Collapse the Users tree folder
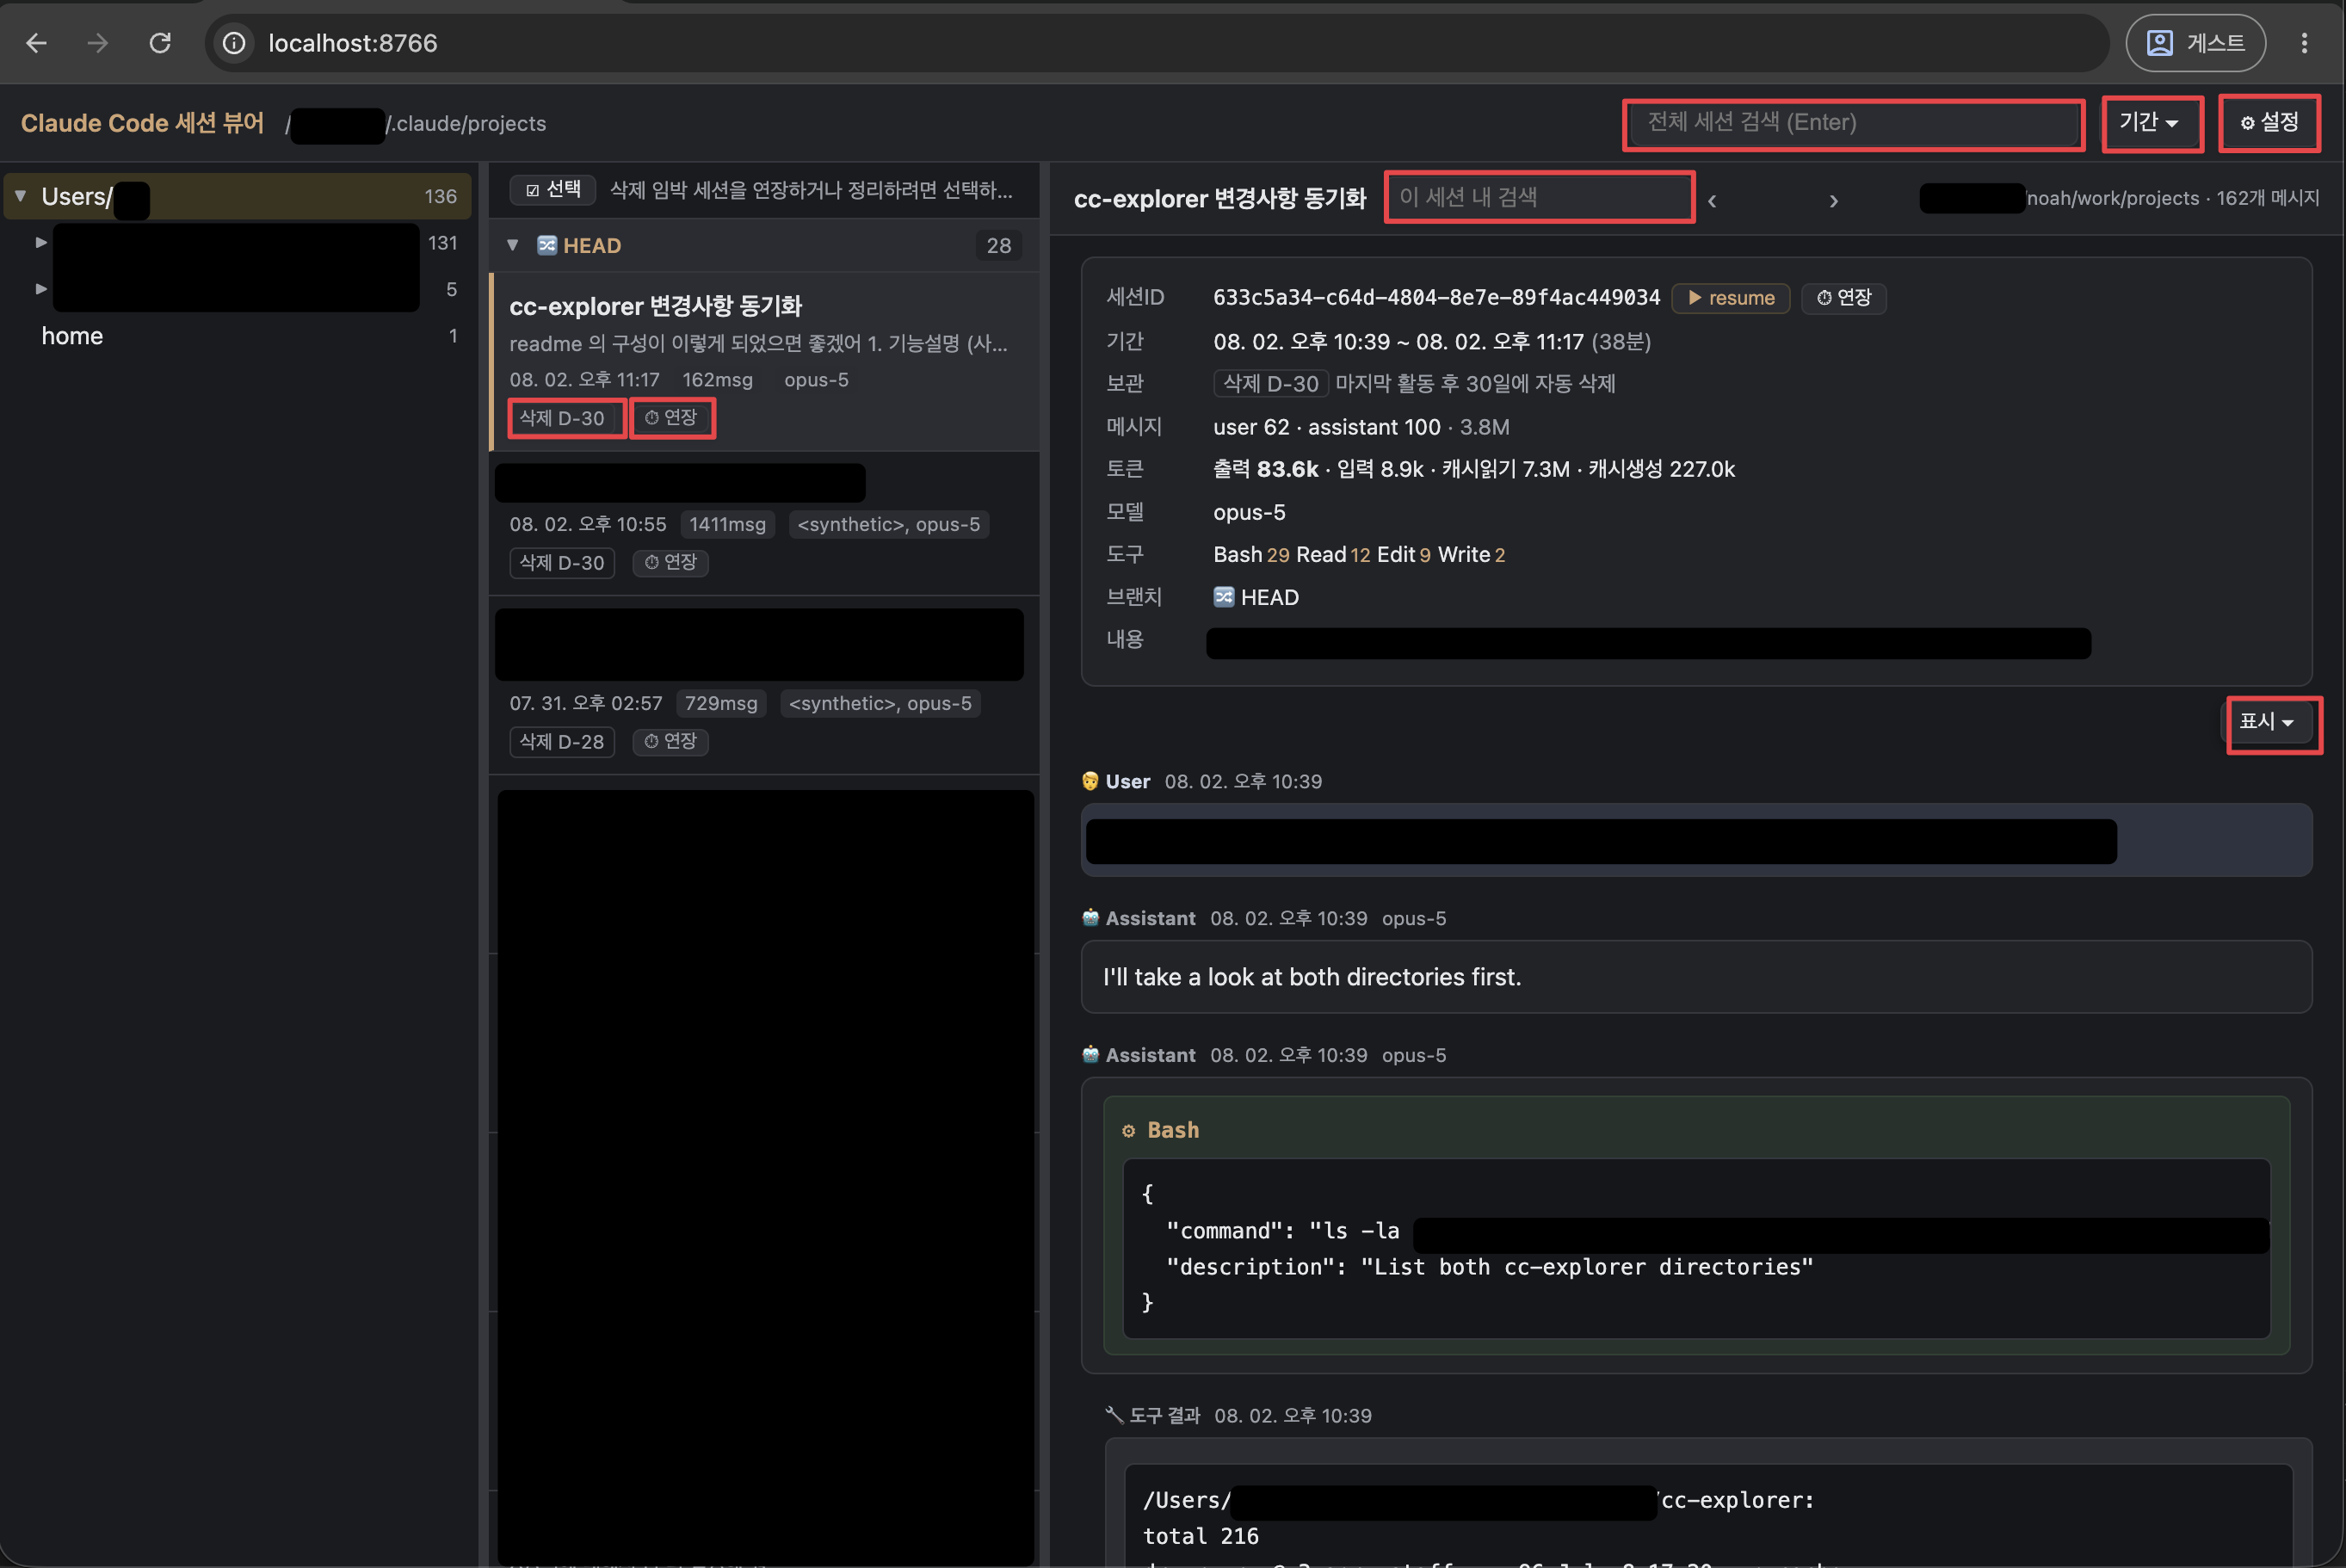This screenshot has width=2346, height=1568. pyautogui.click(x=20, y=196)
